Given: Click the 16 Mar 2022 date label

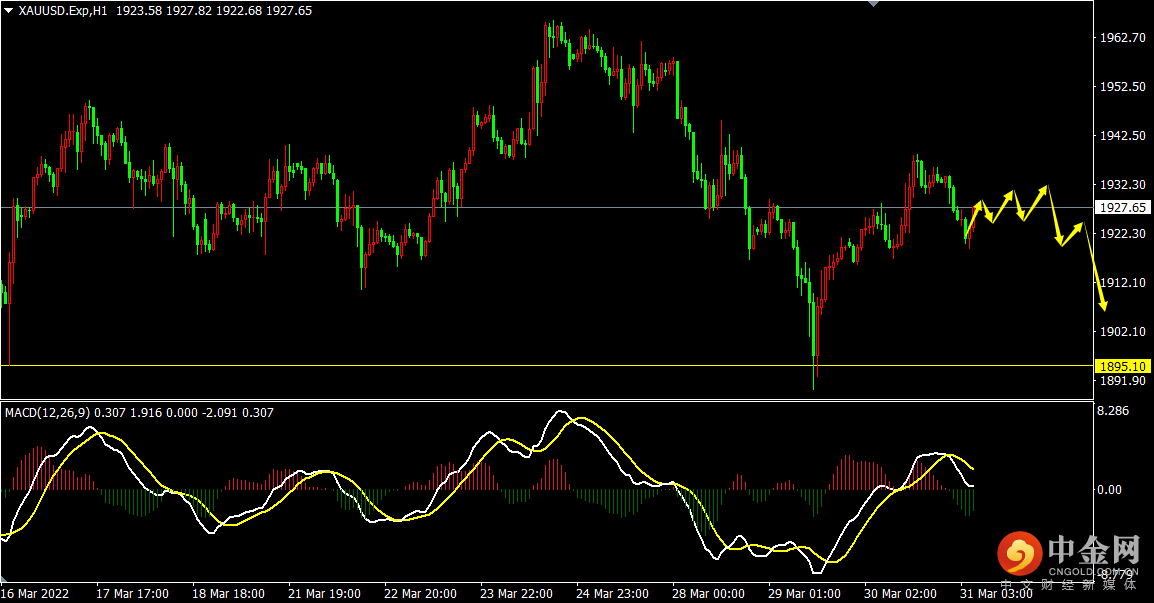Looking at the screenshot, I should click(x=35, y=593).
